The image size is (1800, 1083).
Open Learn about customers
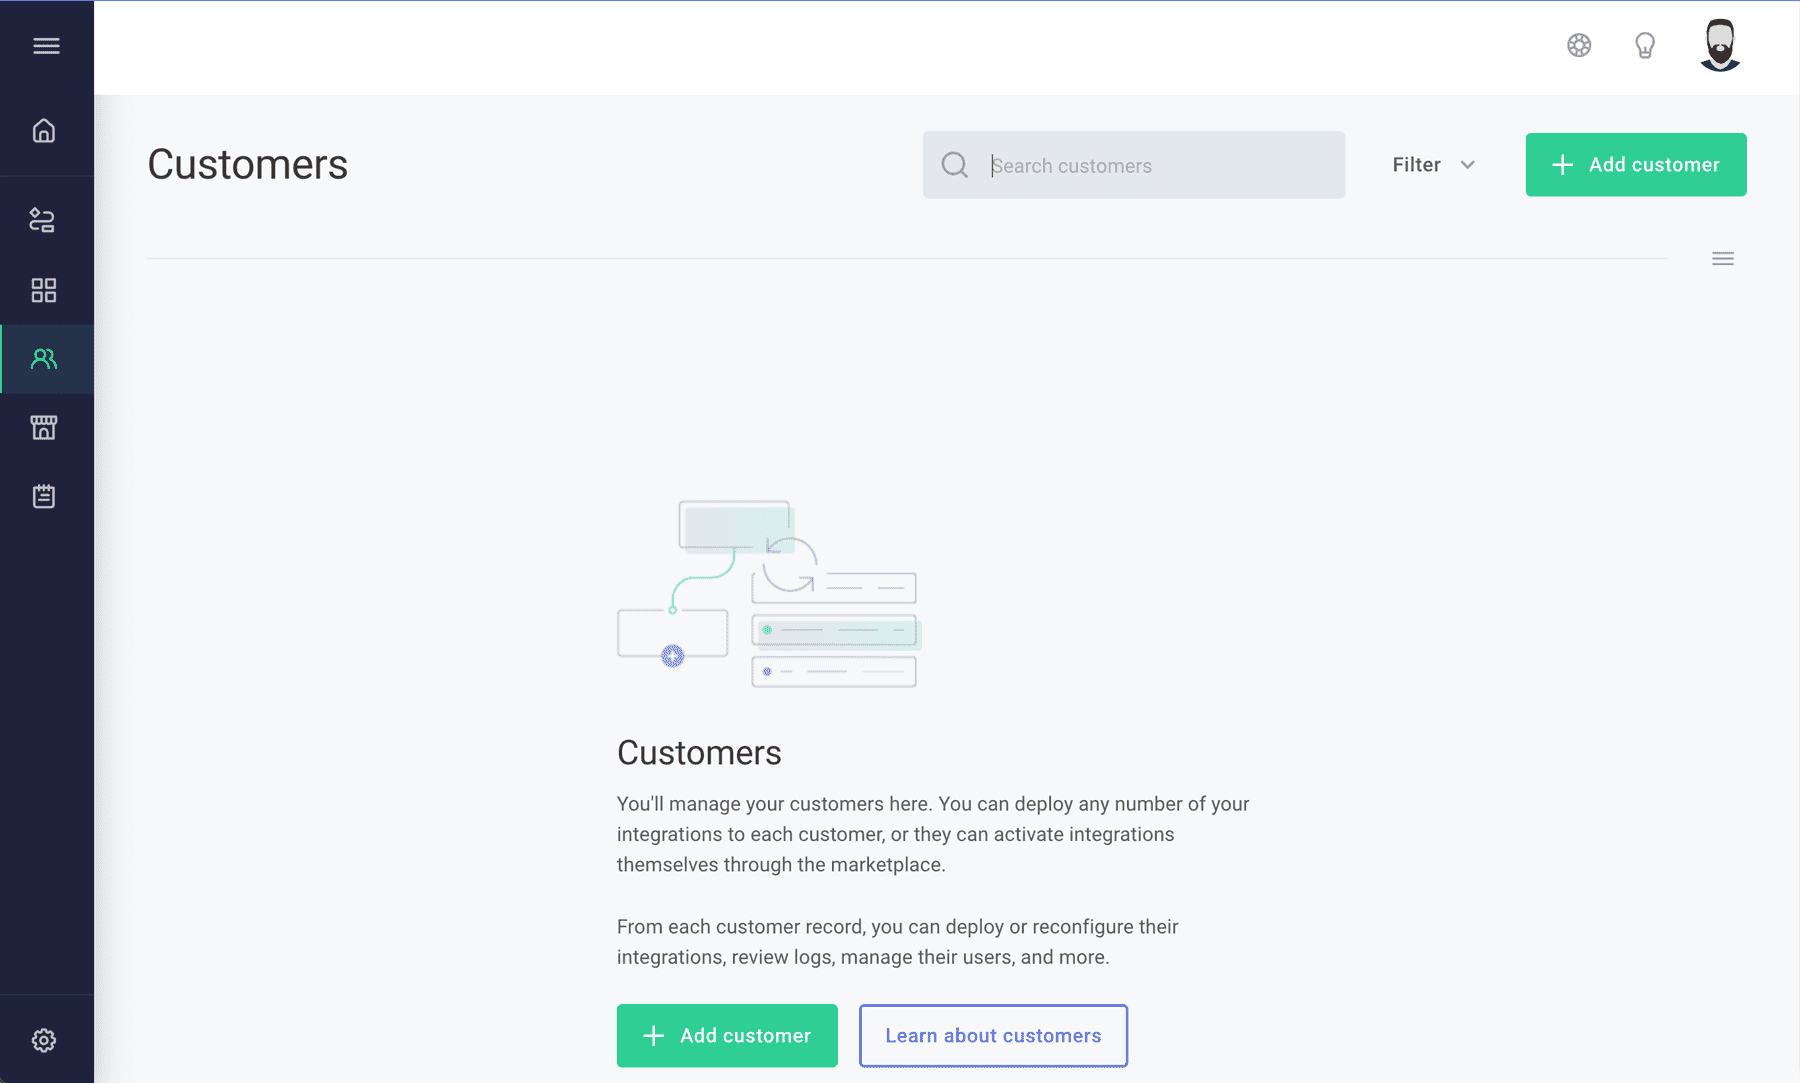[x=993, y=1035]
